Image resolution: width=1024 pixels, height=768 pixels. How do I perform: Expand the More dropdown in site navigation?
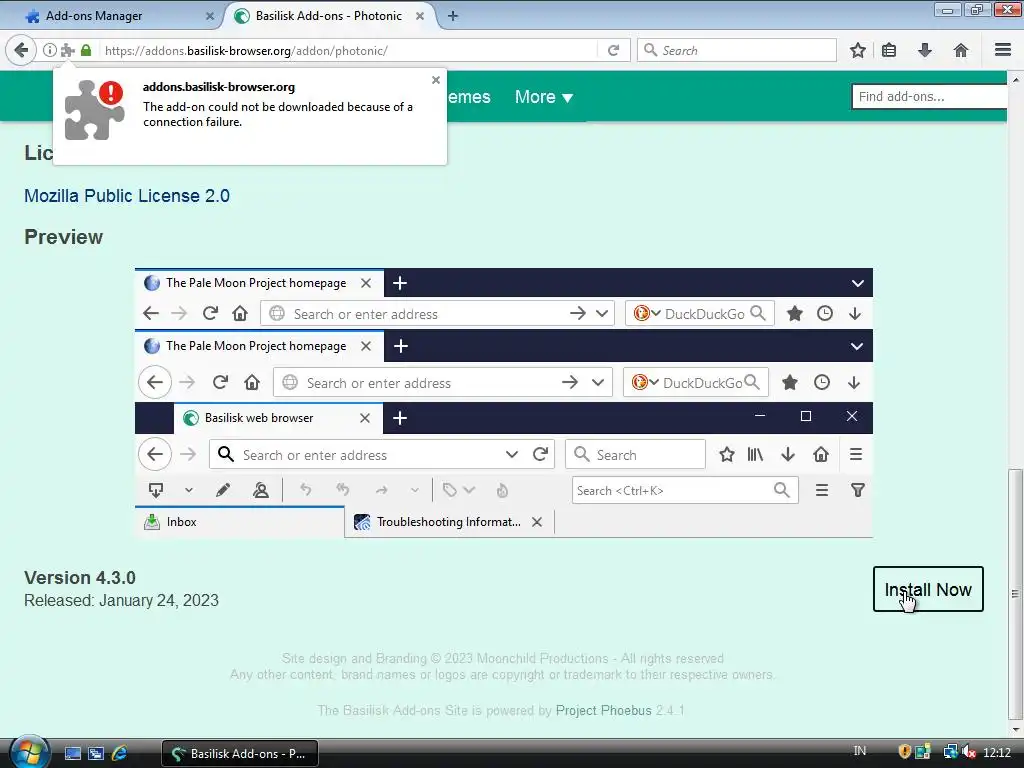click(x=543, y=97)
